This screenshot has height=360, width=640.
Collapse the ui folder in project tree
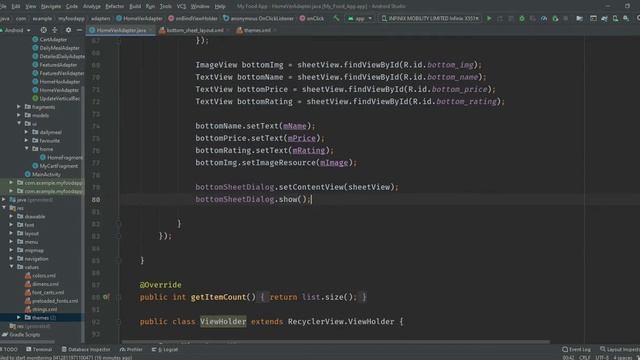click(x=19, y=124)
